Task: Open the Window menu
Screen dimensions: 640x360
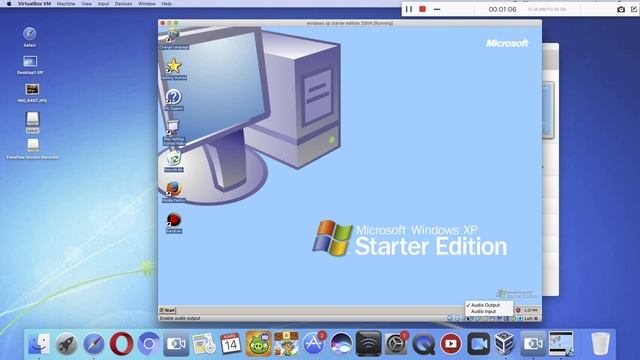Action: click(x=147, y=4)
